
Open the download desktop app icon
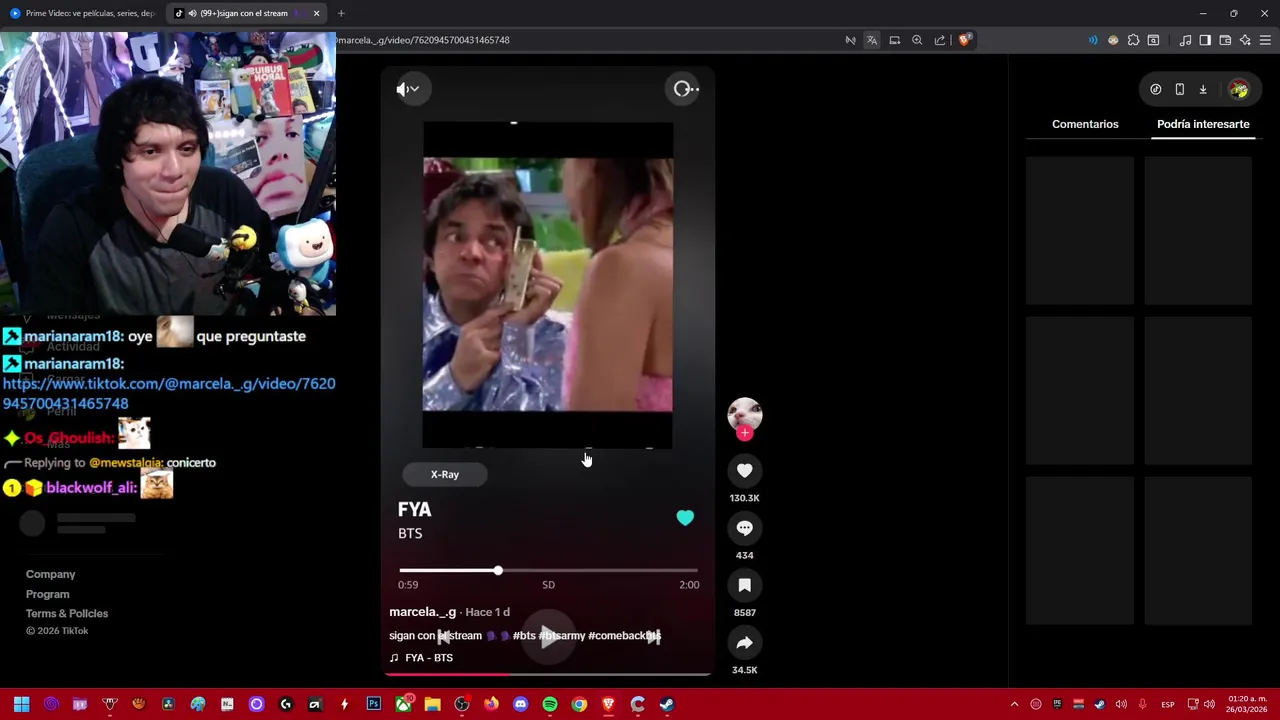coord(1203,89)
